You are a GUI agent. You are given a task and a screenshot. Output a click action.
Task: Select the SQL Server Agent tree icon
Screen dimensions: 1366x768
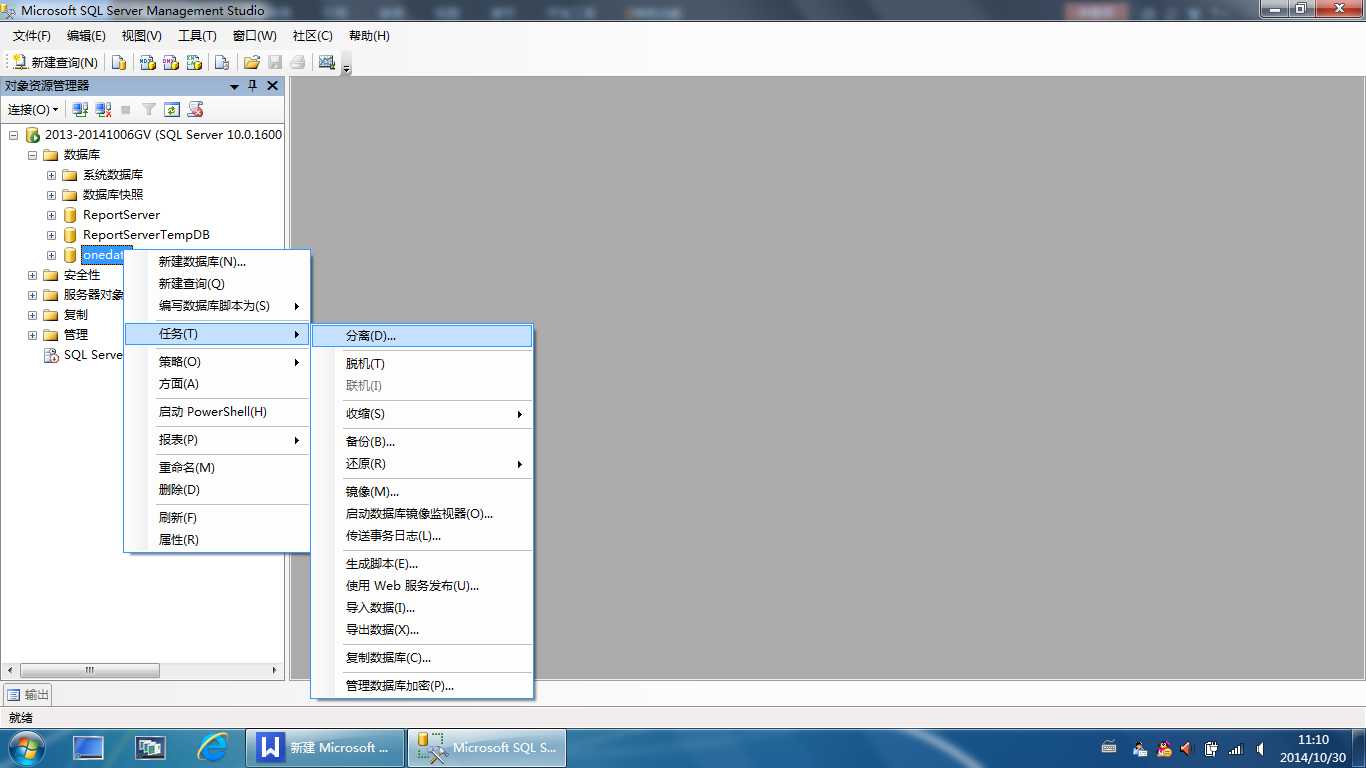pyautogui.click(x=51, y=355)
